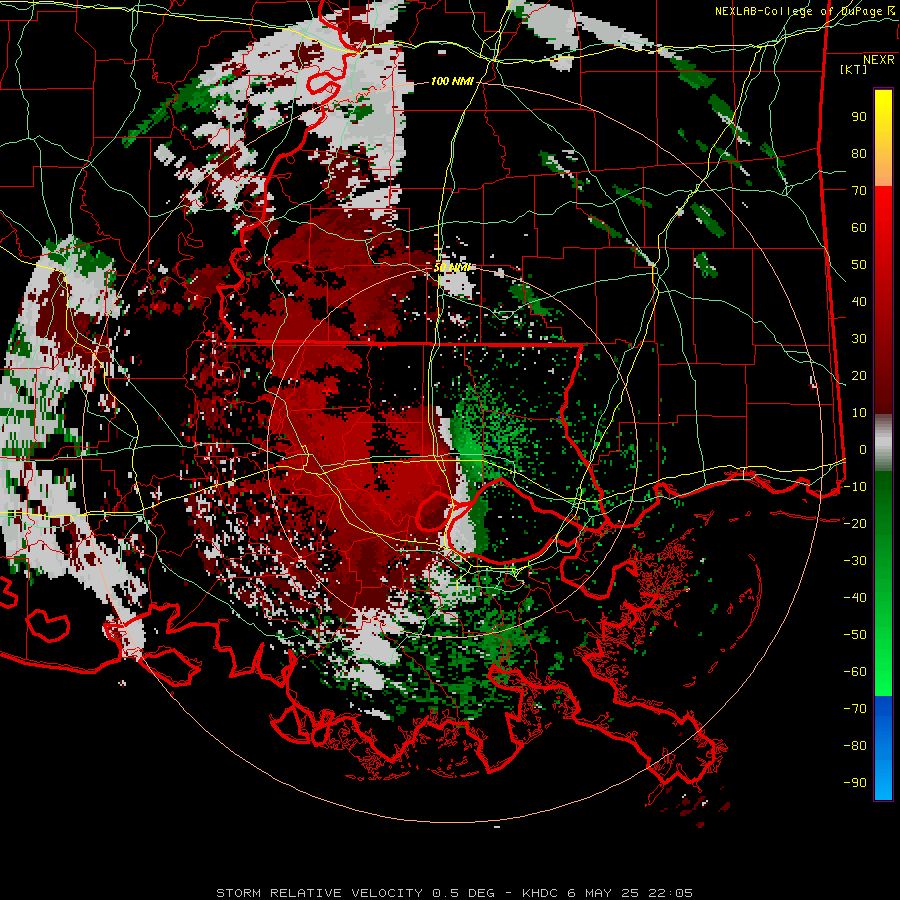This screenshot has height=900, width=900.
Task: Click the positive 90 value on the velocity scale
Action: point(859,117)
